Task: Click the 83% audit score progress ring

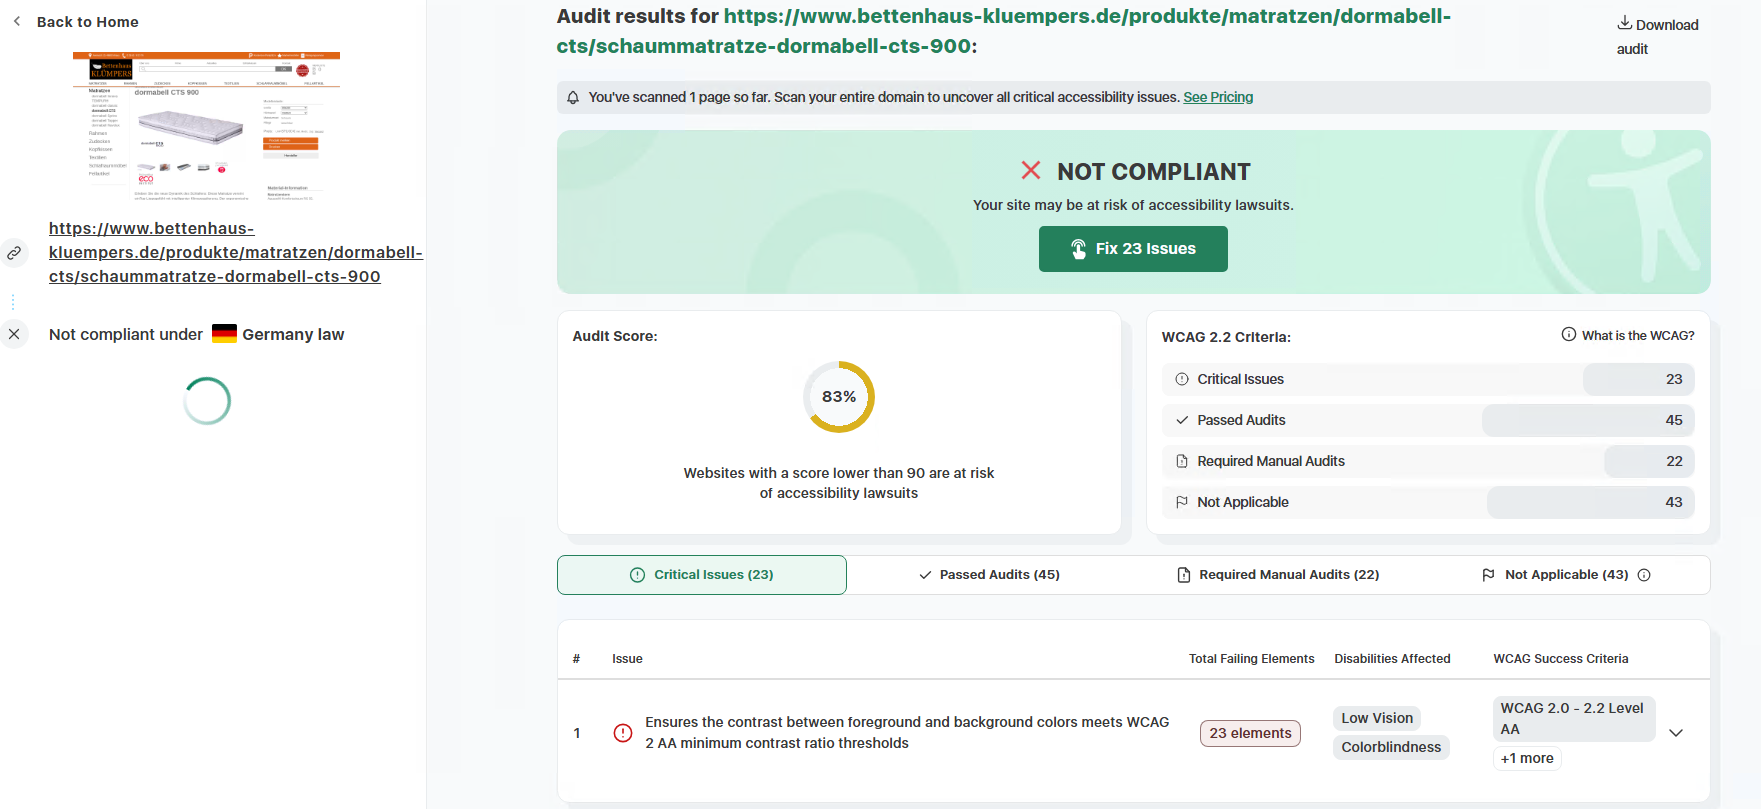Action: [839, 397]
